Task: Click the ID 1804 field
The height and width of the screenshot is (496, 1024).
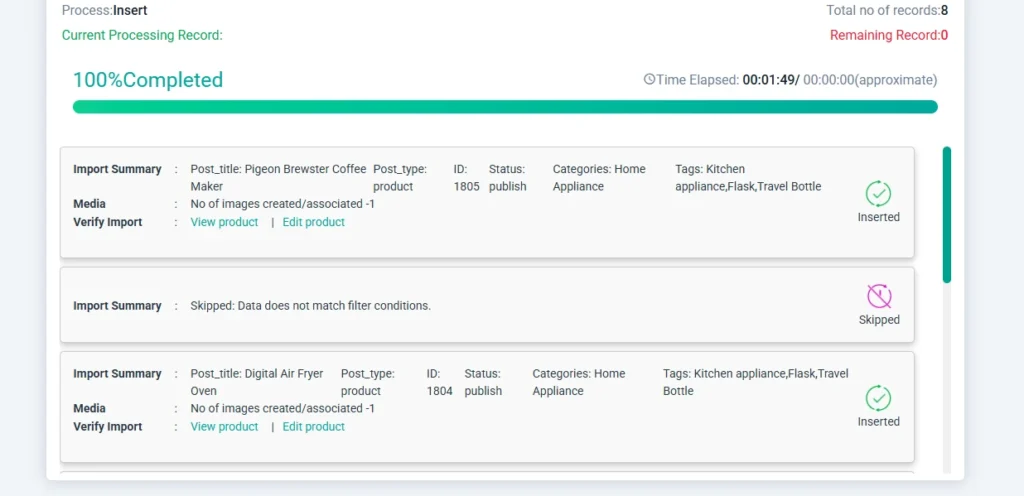Action: pyautogui.click(x=440, y=382)
